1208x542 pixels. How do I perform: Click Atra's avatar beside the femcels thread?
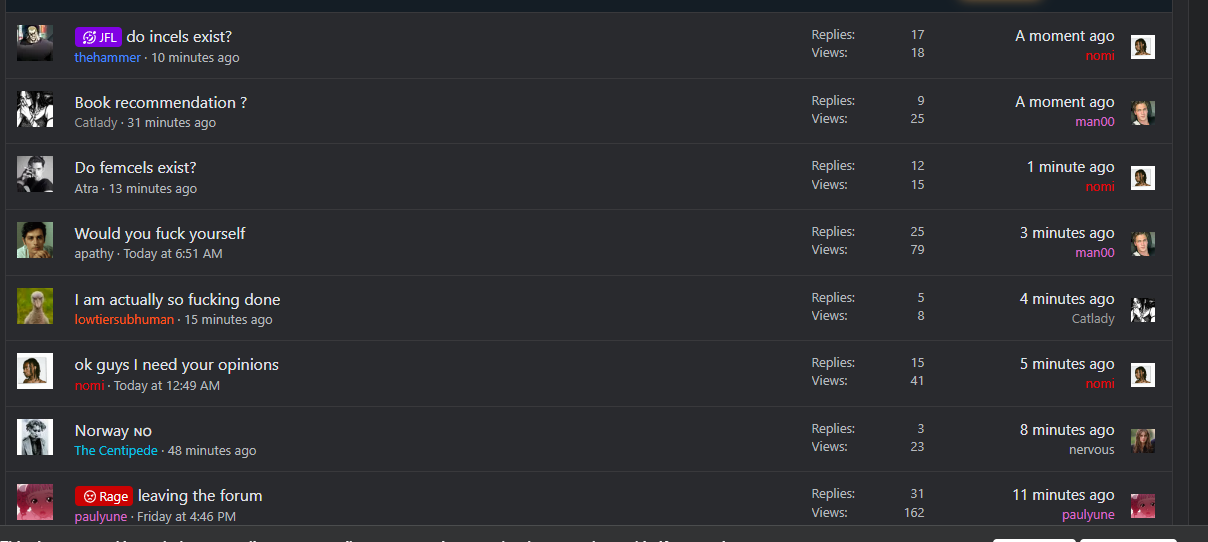click(35, 175)
